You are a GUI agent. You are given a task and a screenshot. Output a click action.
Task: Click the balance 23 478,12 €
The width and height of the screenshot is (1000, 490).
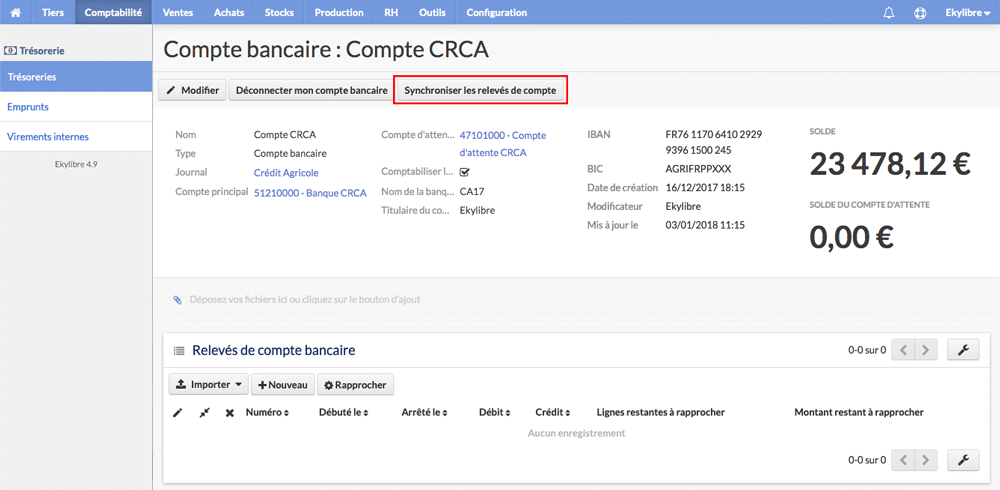coord(890,165)
